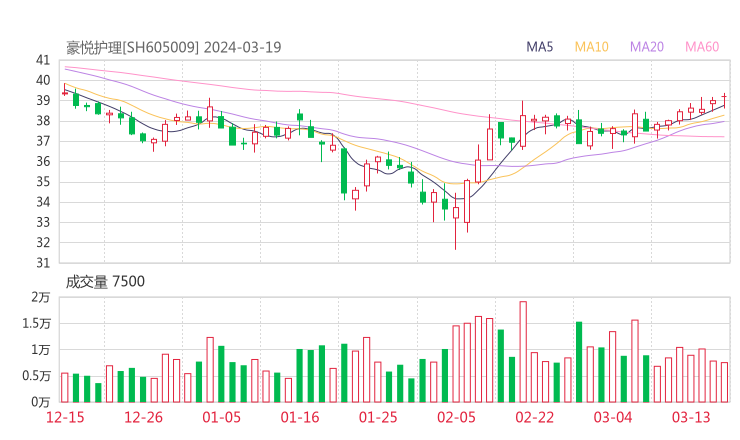
Task: Click the 03-04 date axis label
Action: pyautogui.click(x=613, y=417)
